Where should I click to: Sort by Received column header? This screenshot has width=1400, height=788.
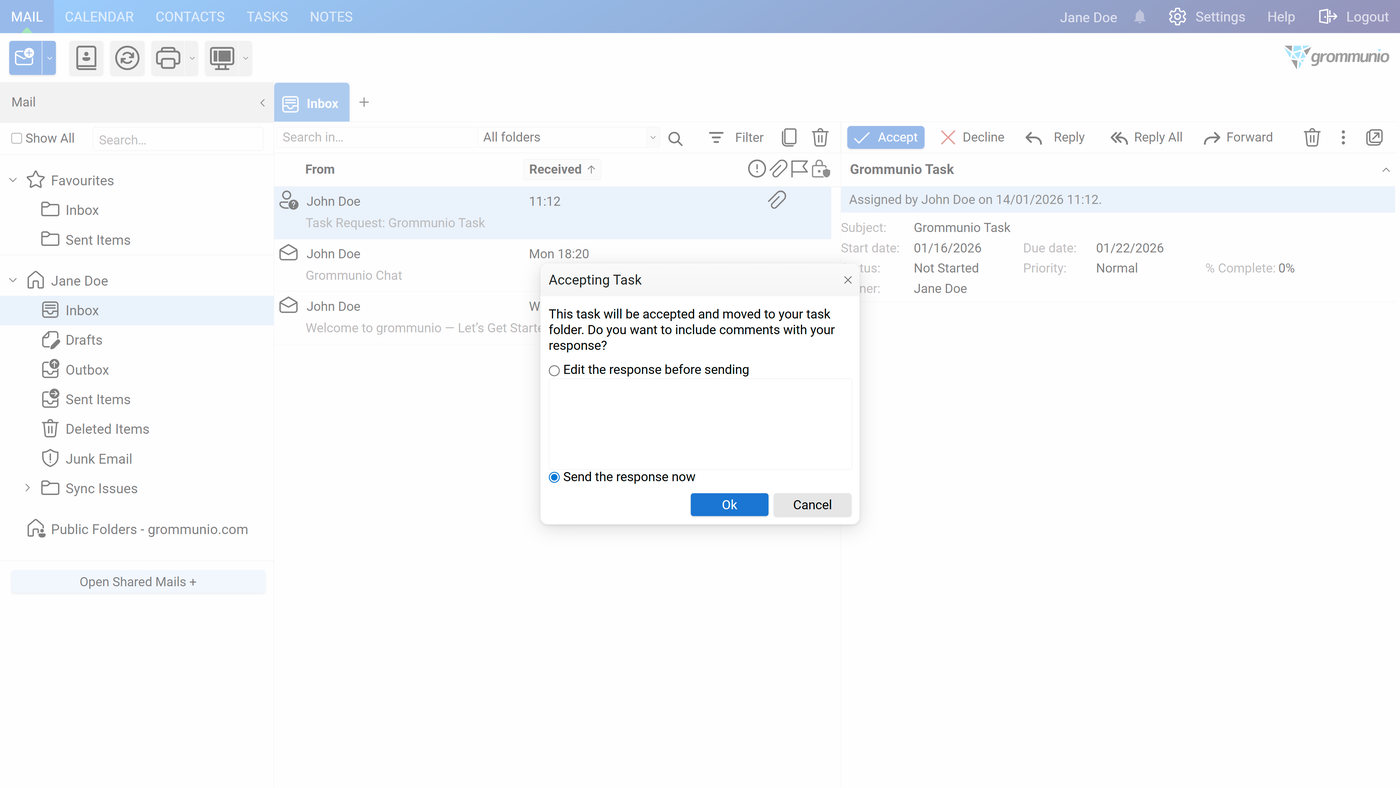coord(562,169)
